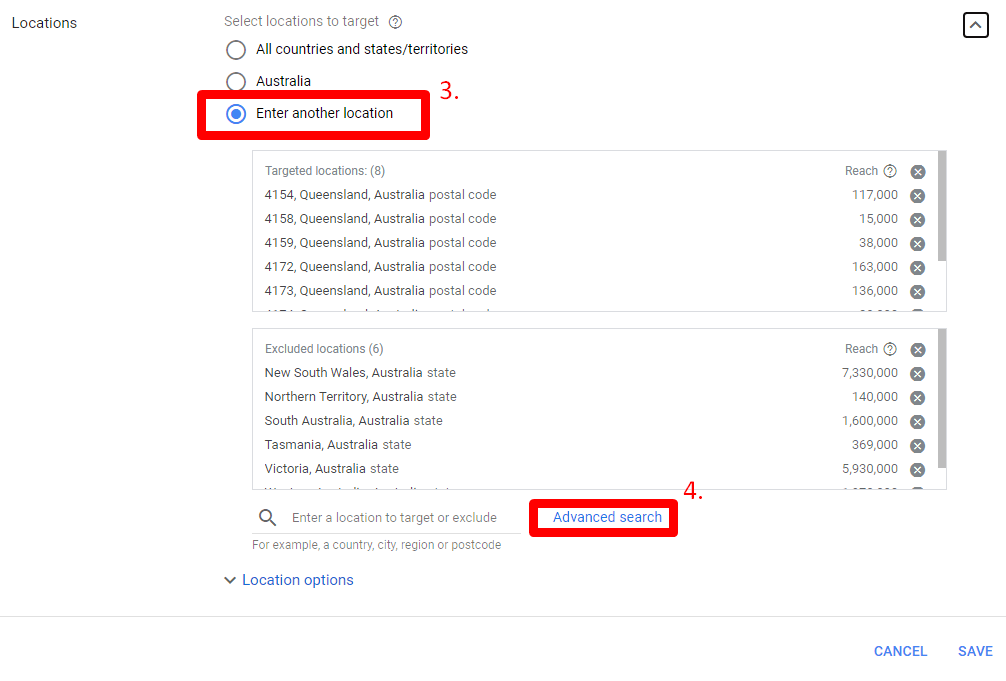Collapse the Locations section panel

pyautogui.click(x=975, y=24)
